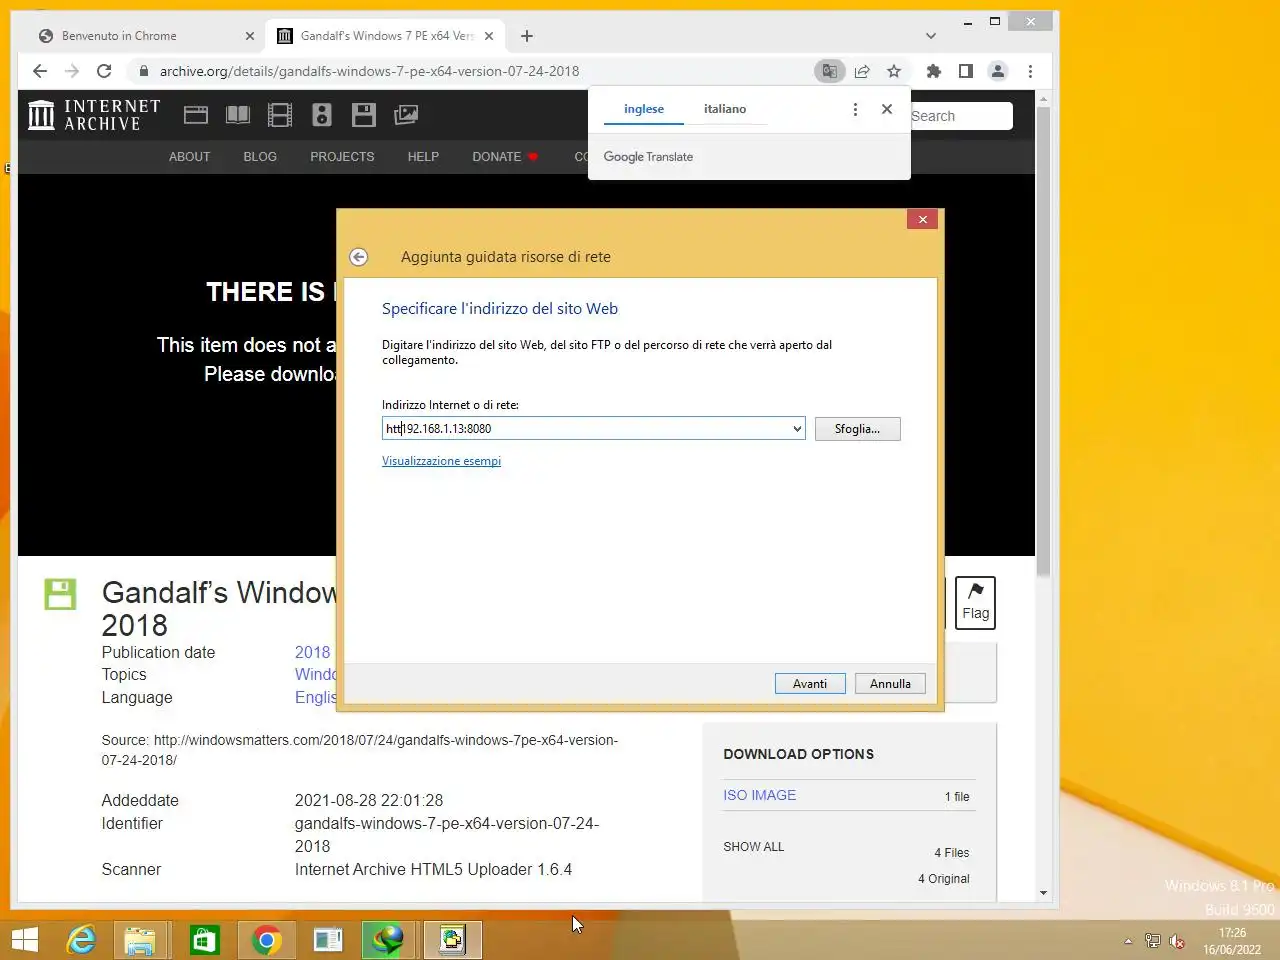
Task: Click the SHOW ALL download link
Action: point(754,847)
